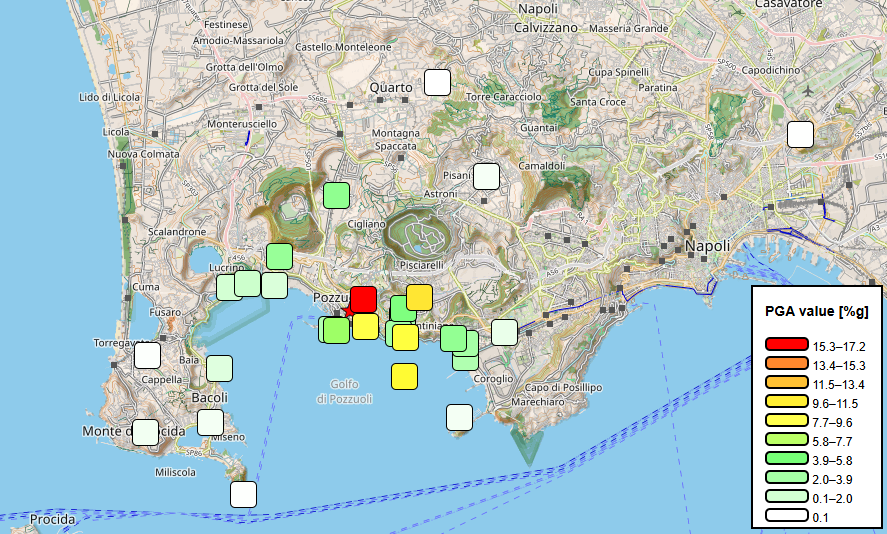The image size is (887, 534).
Task: Click the white station marker beside Pisani
Action: tap(486, 176)
